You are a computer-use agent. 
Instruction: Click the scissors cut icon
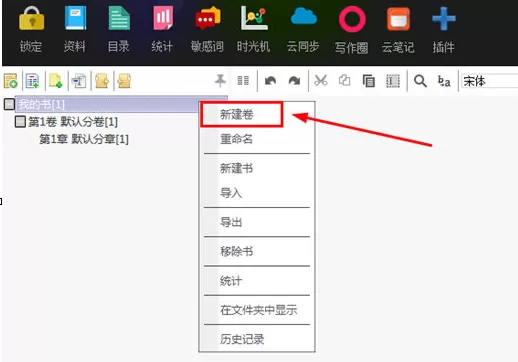tap(321, 81)
